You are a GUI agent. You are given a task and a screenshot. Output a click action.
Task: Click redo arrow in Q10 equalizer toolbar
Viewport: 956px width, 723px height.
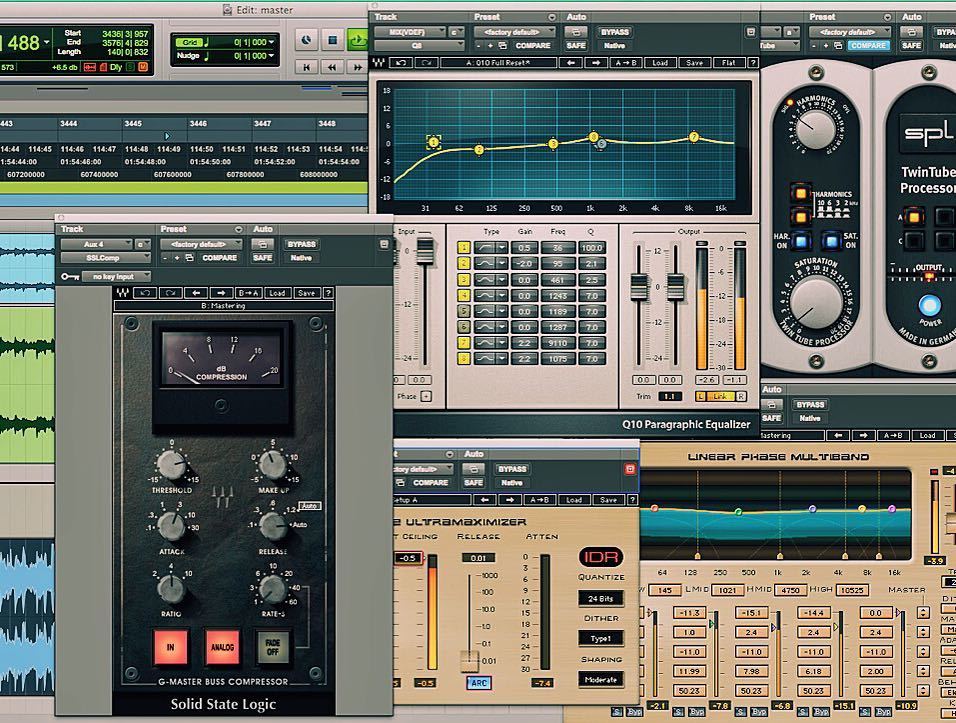pyautogui.click(x=426, y=63)
